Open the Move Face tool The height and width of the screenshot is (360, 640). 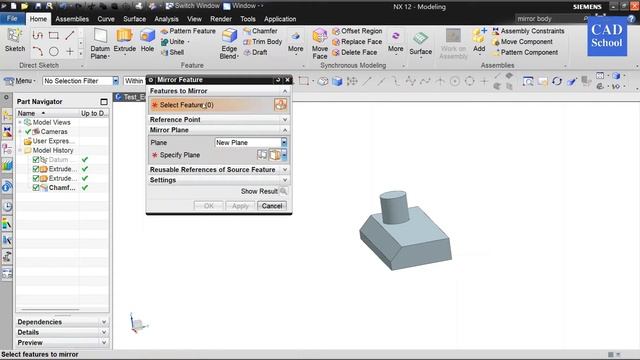(x=320, y=44)
